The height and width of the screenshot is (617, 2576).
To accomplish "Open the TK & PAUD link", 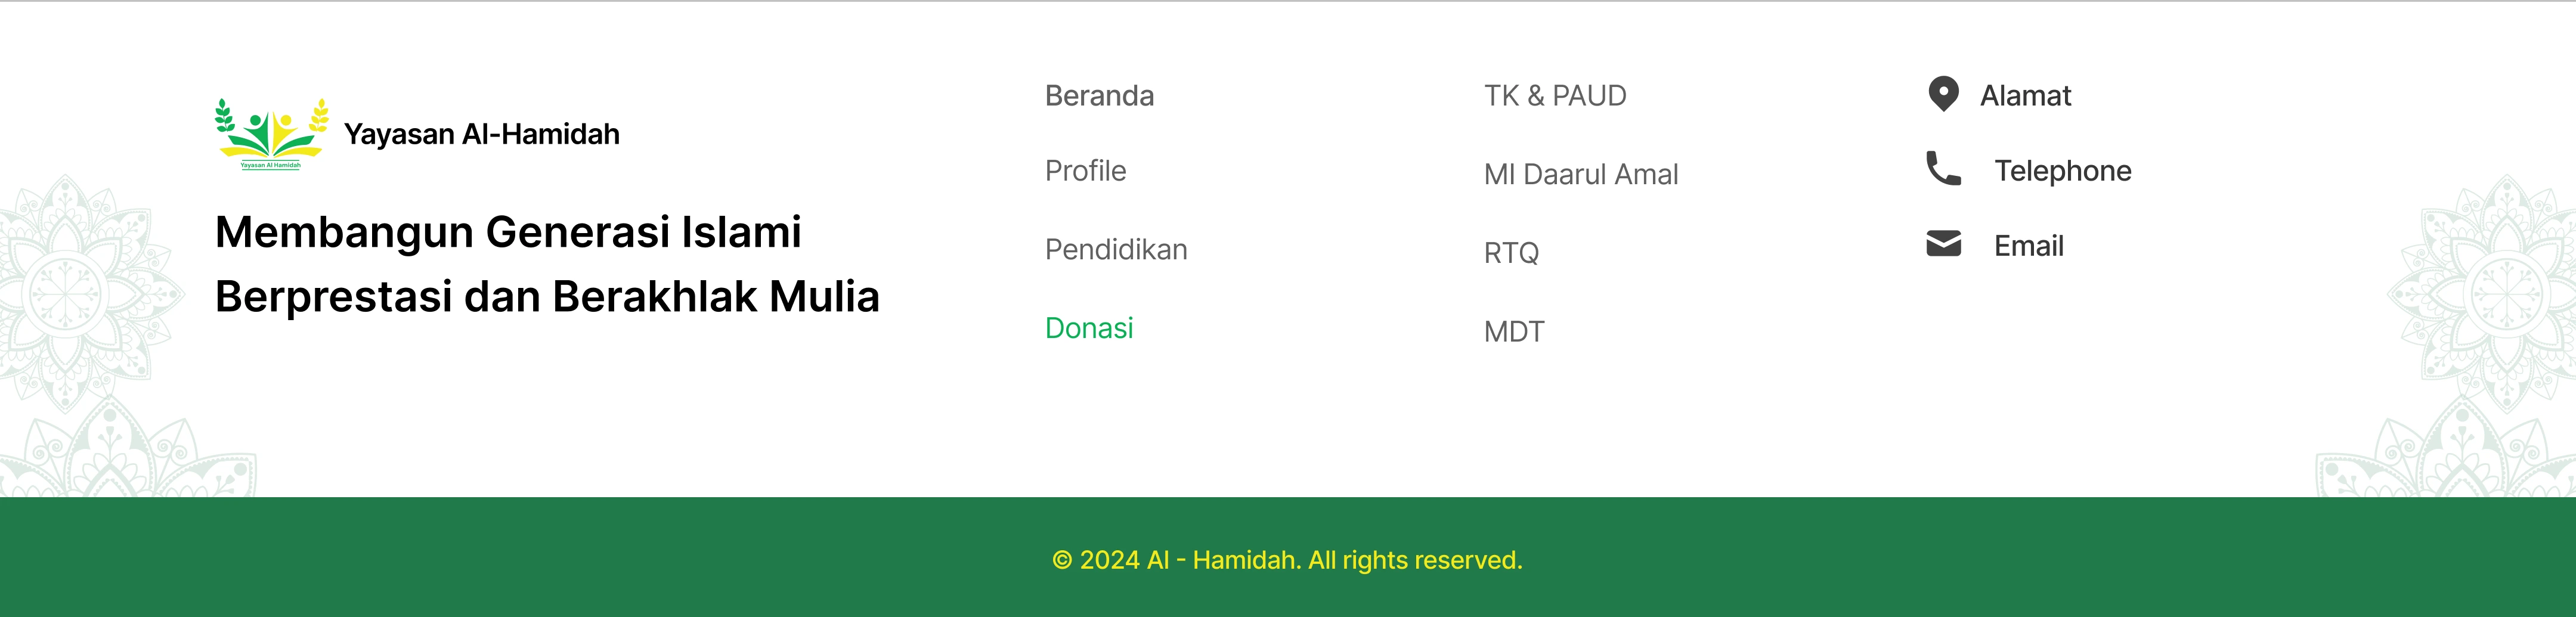I will pyautogui.click(x=1555, y=96).
